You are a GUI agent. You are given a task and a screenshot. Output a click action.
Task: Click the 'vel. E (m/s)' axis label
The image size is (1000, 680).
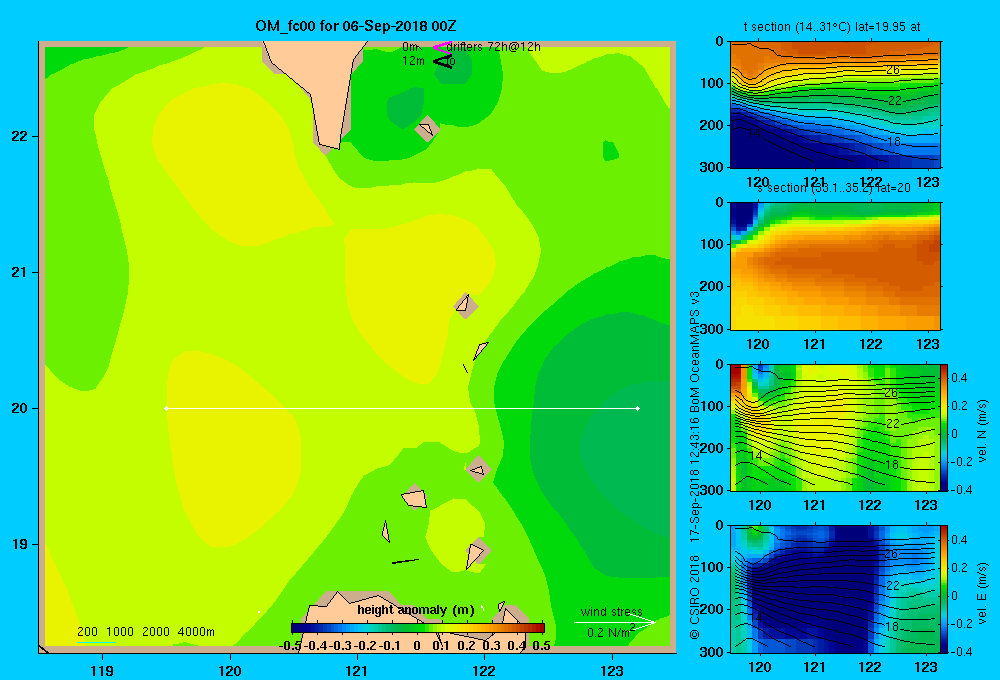tap(982, 592)
